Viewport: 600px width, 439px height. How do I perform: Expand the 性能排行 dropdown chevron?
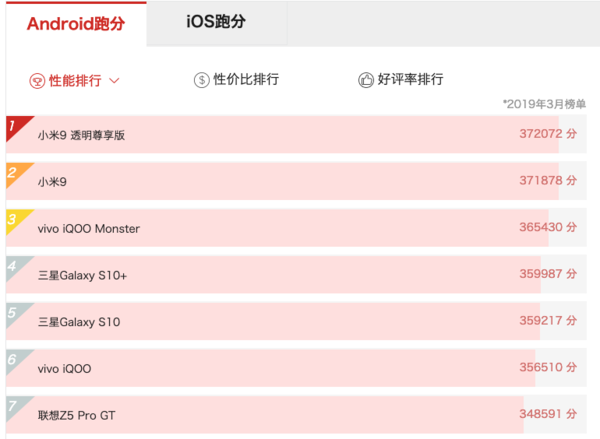coord(114,80)
